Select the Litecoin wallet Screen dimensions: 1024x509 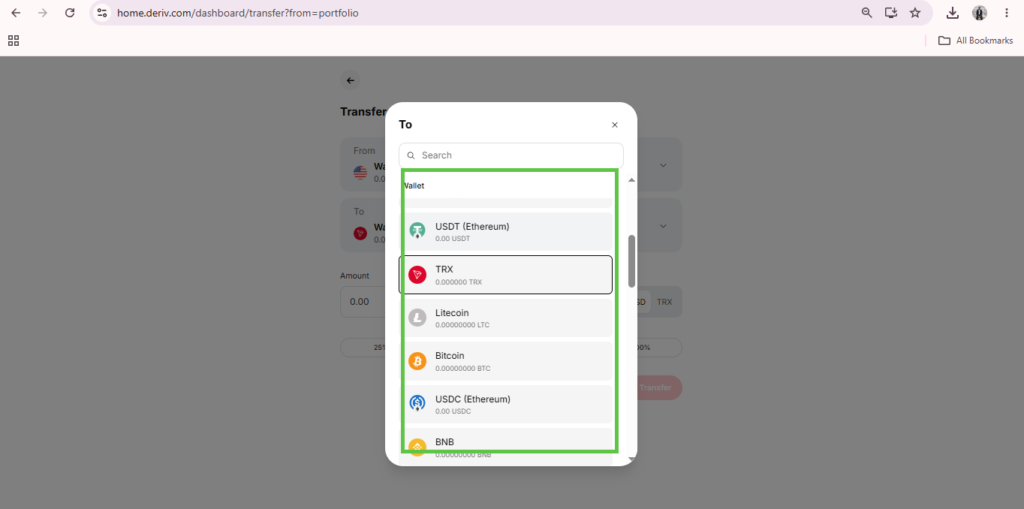(507, 318)
